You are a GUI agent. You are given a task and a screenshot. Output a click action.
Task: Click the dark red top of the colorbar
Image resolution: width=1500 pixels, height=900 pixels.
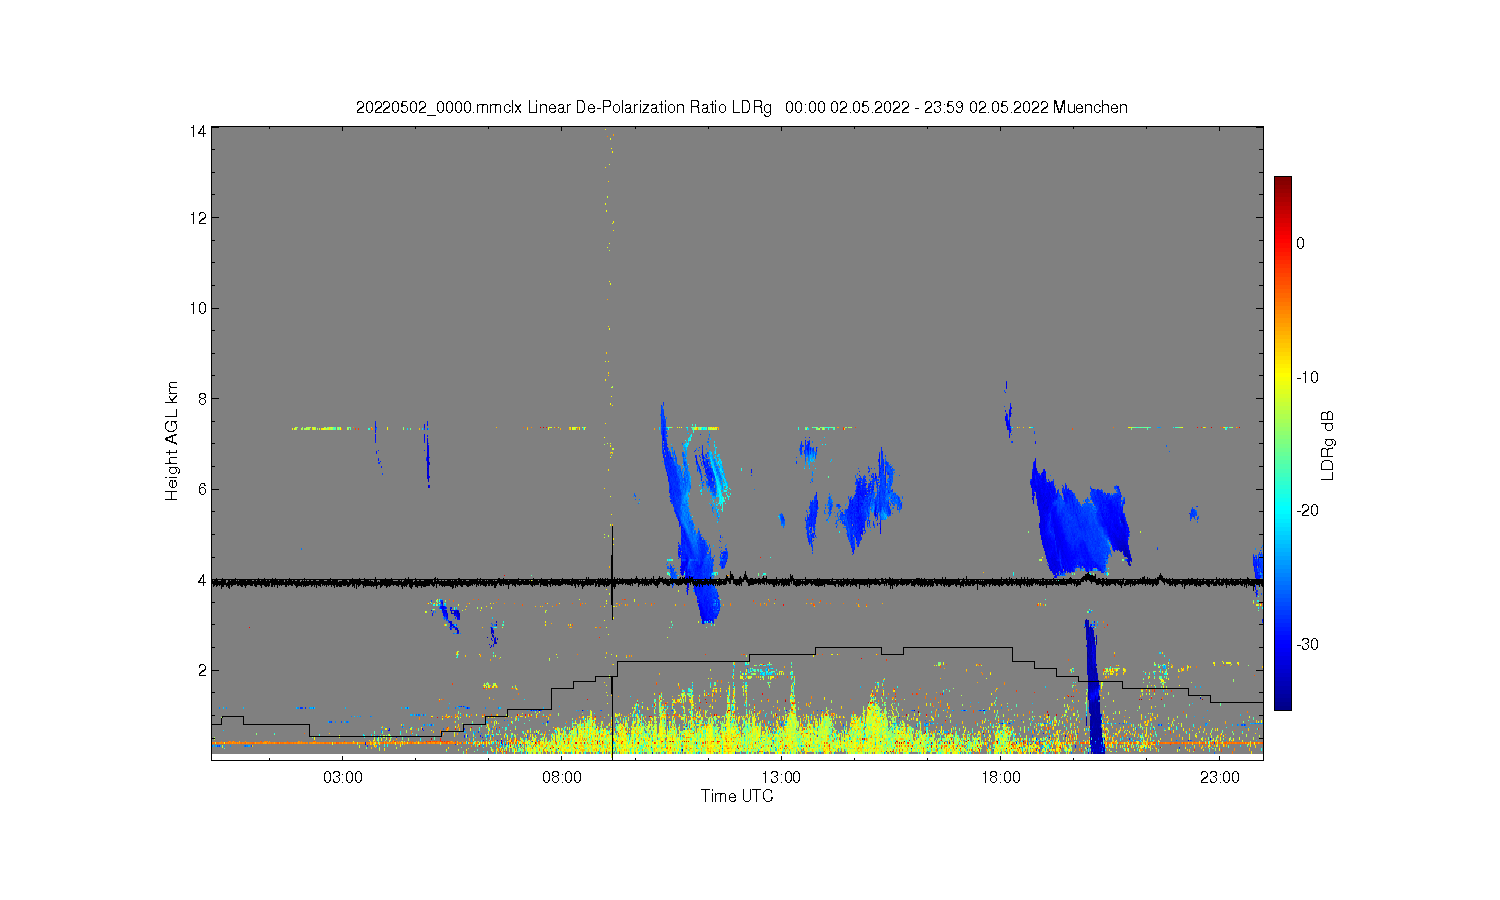coord(1282,183)
